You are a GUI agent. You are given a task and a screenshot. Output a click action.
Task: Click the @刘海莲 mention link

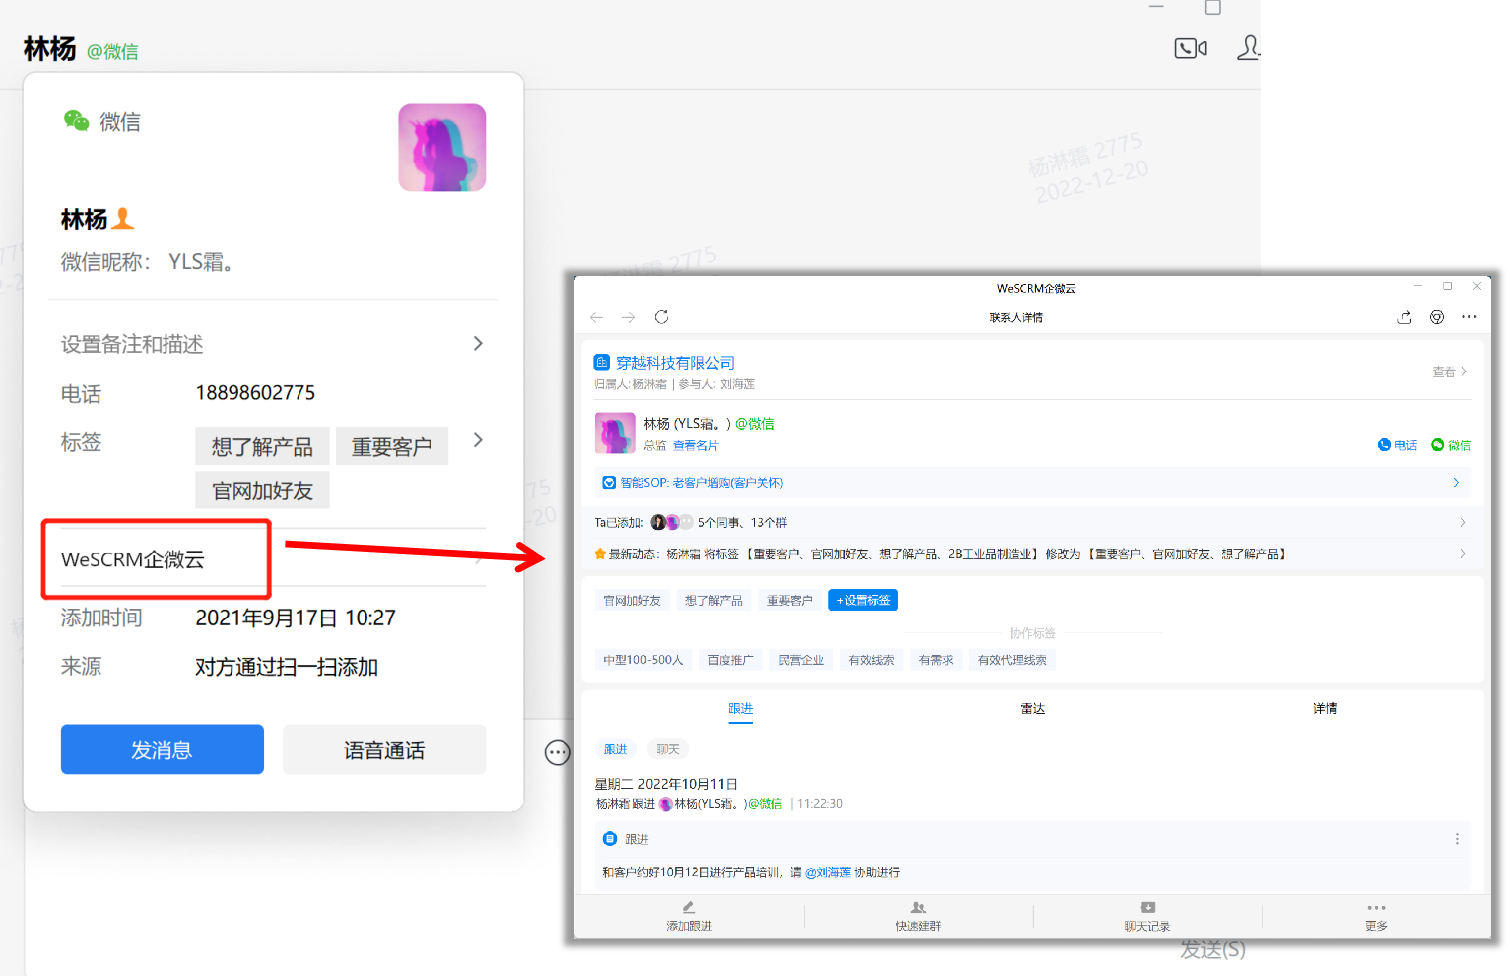pos(828,872)
